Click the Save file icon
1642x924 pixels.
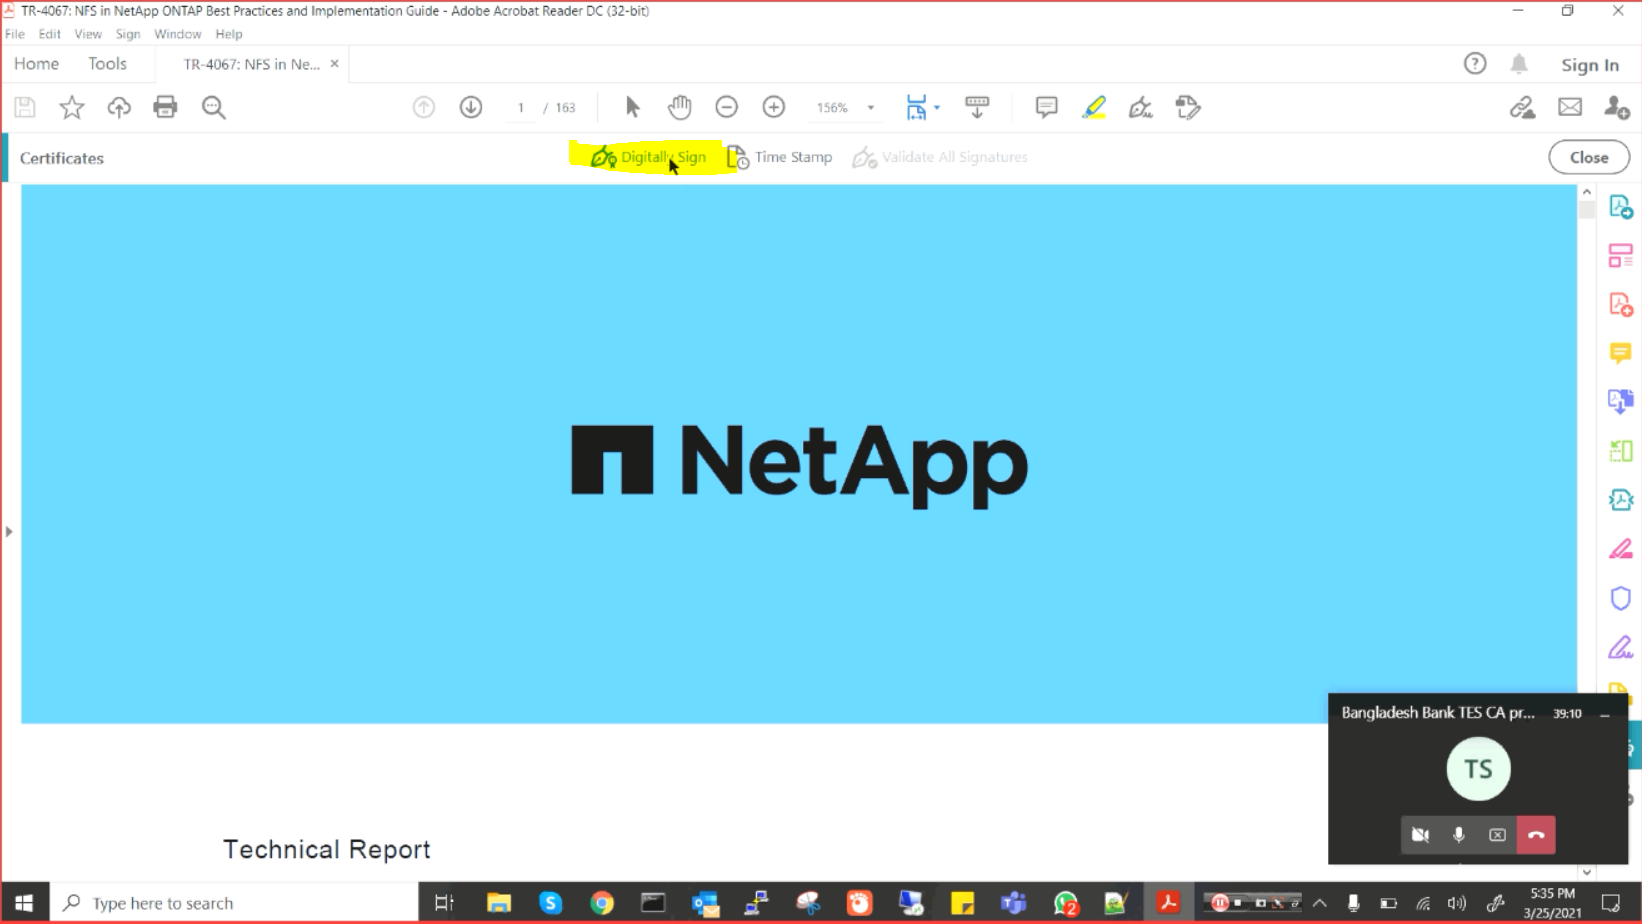tap(25, 107)
